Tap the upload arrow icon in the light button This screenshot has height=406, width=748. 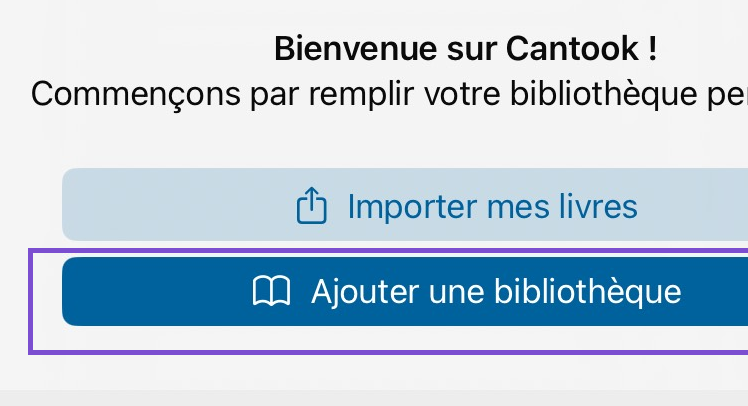tap(312, 207)
